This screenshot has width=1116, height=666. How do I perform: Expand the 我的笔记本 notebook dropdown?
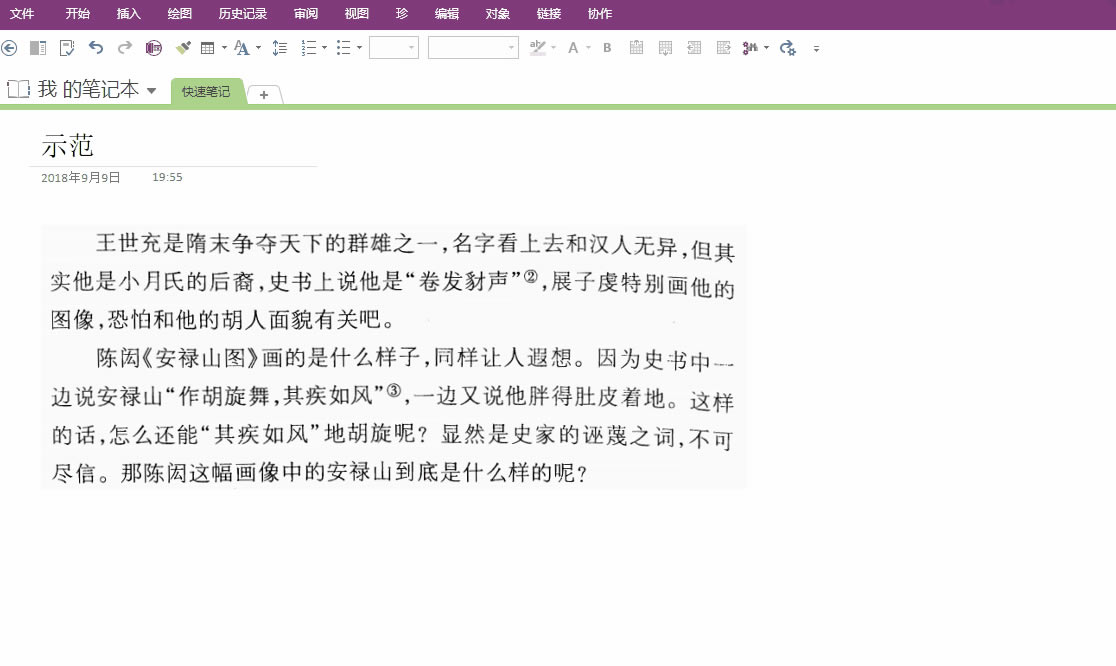pyautogui.click(x=151, y=88)
